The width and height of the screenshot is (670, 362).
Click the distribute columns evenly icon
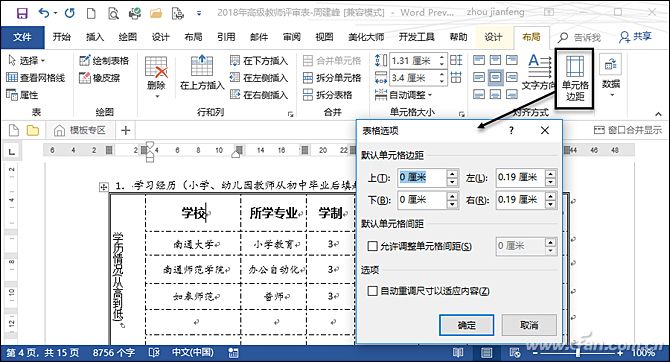point(456,77)
